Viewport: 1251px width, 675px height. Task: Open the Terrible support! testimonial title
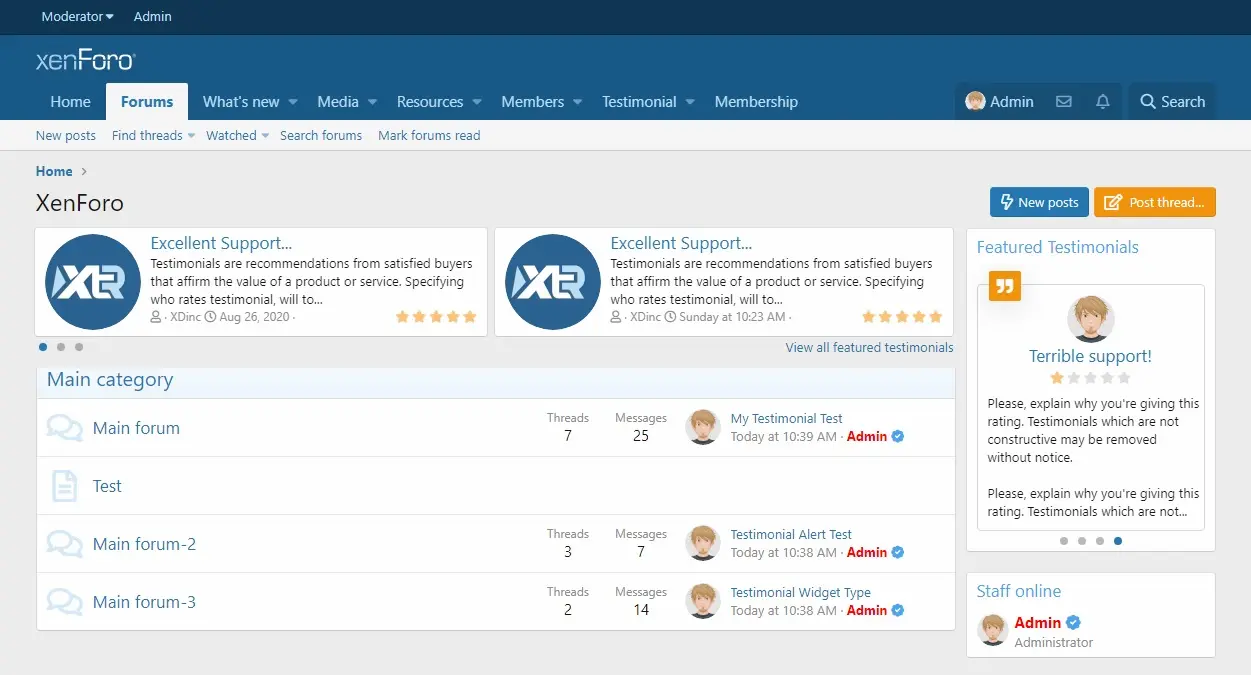click(x=1090, y=356)
